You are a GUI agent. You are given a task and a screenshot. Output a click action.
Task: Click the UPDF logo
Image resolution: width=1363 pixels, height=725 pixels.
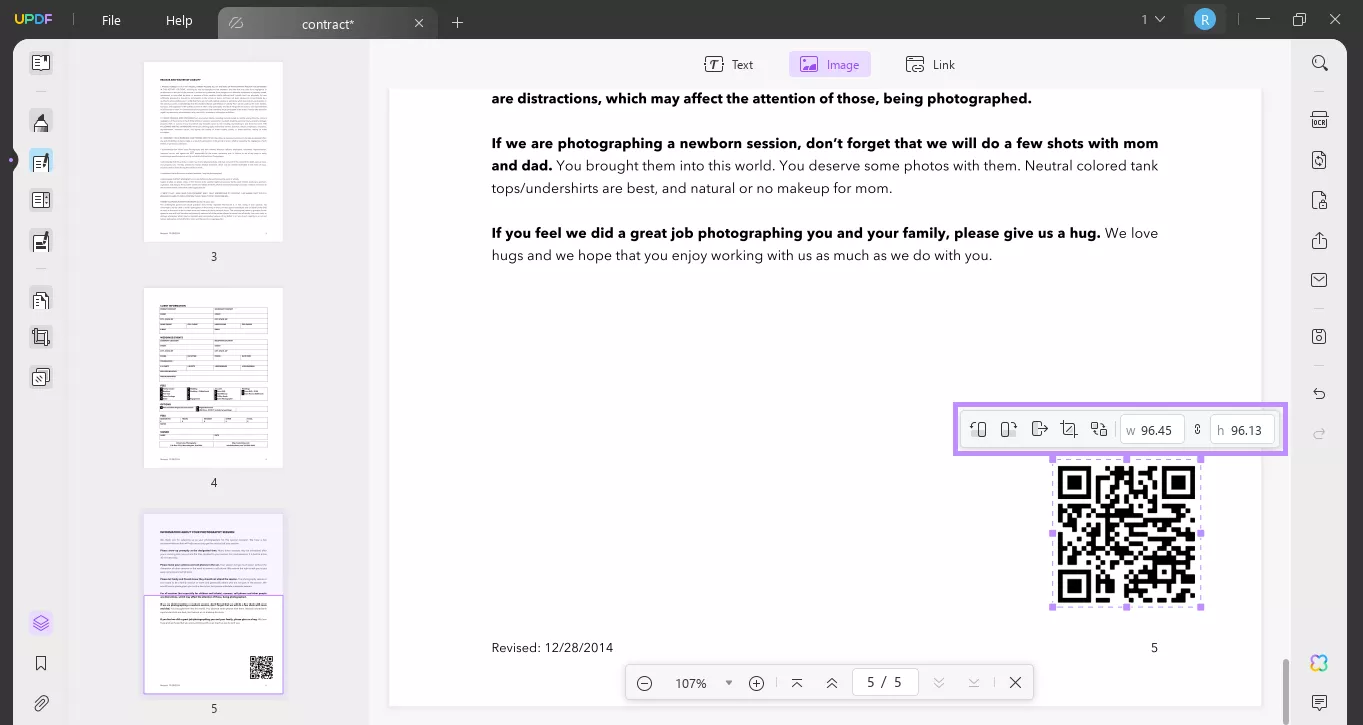pos(33,20)
